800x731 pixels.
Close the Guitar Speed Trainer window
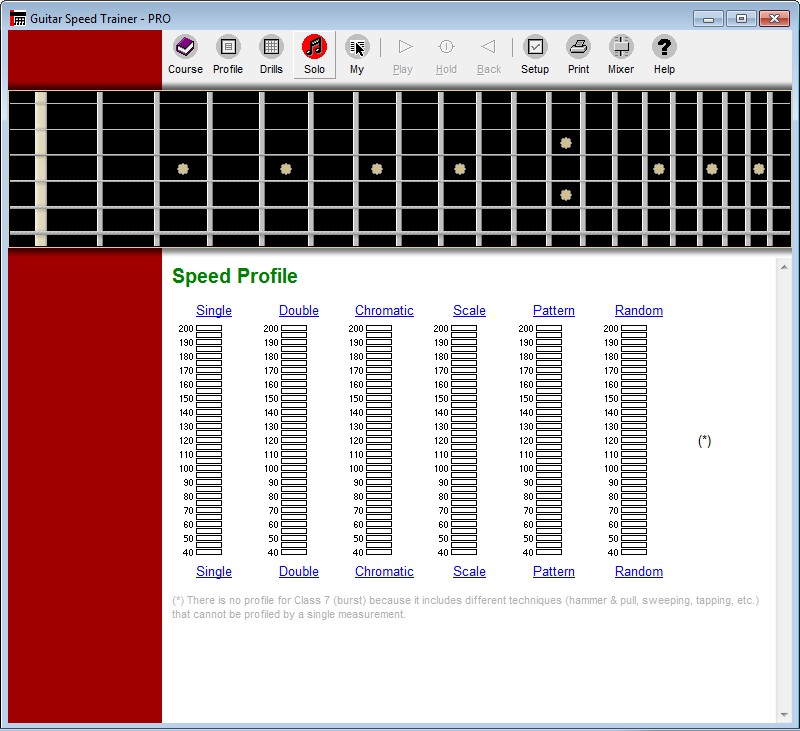pyautogui.click(x=774, y=19)
